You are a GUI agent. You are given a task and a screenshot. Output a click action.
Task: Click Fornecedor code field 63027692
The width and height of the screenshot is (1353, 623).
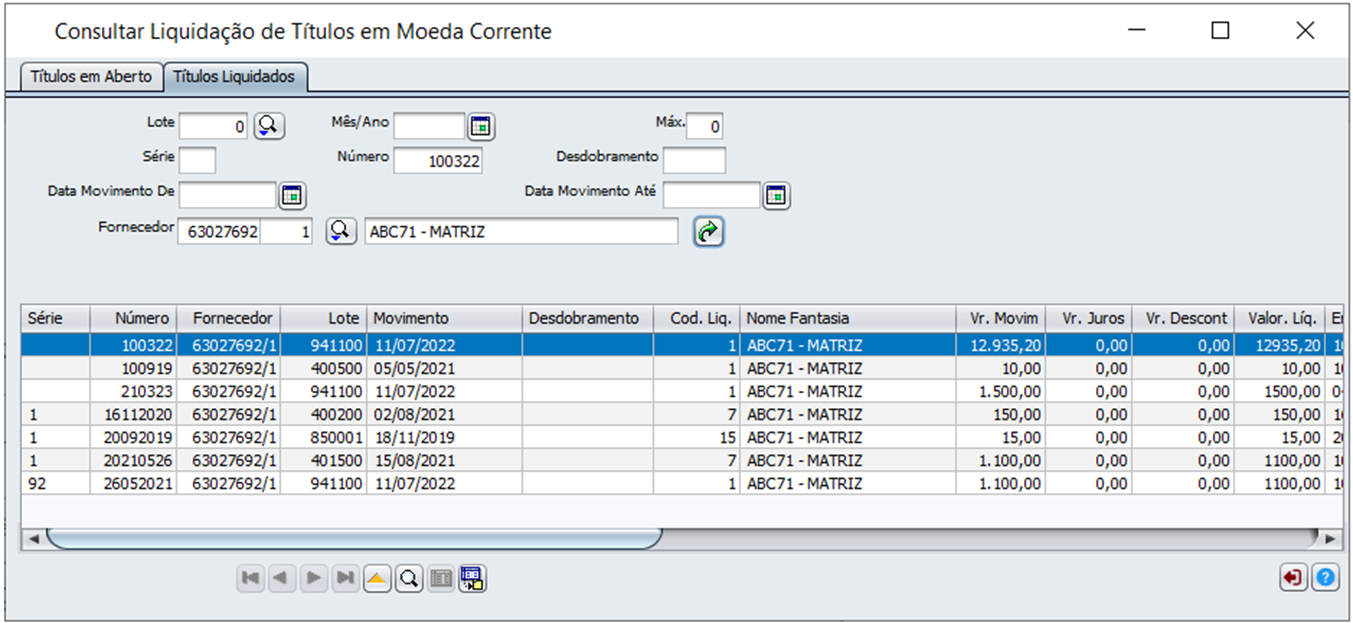(x=219, y=232)
